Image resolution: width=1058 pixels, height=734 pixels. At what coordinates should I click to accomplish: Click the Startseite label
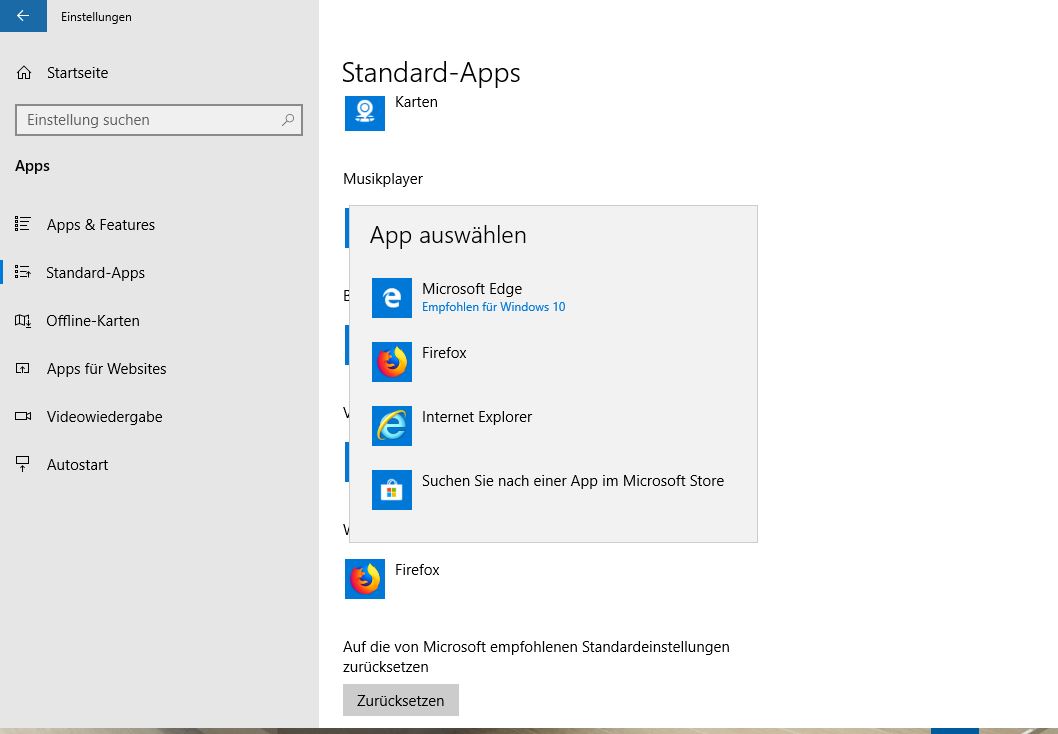tap(78, 73)
